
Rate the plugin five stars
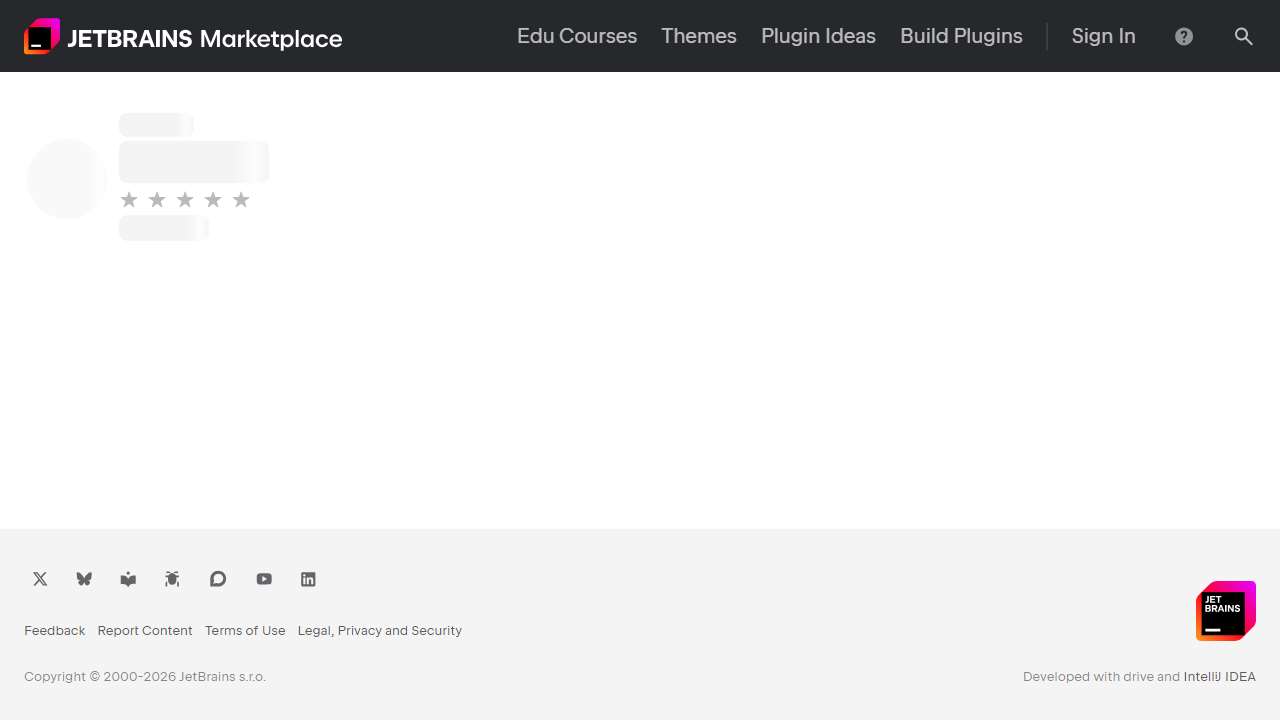[241, 199]
